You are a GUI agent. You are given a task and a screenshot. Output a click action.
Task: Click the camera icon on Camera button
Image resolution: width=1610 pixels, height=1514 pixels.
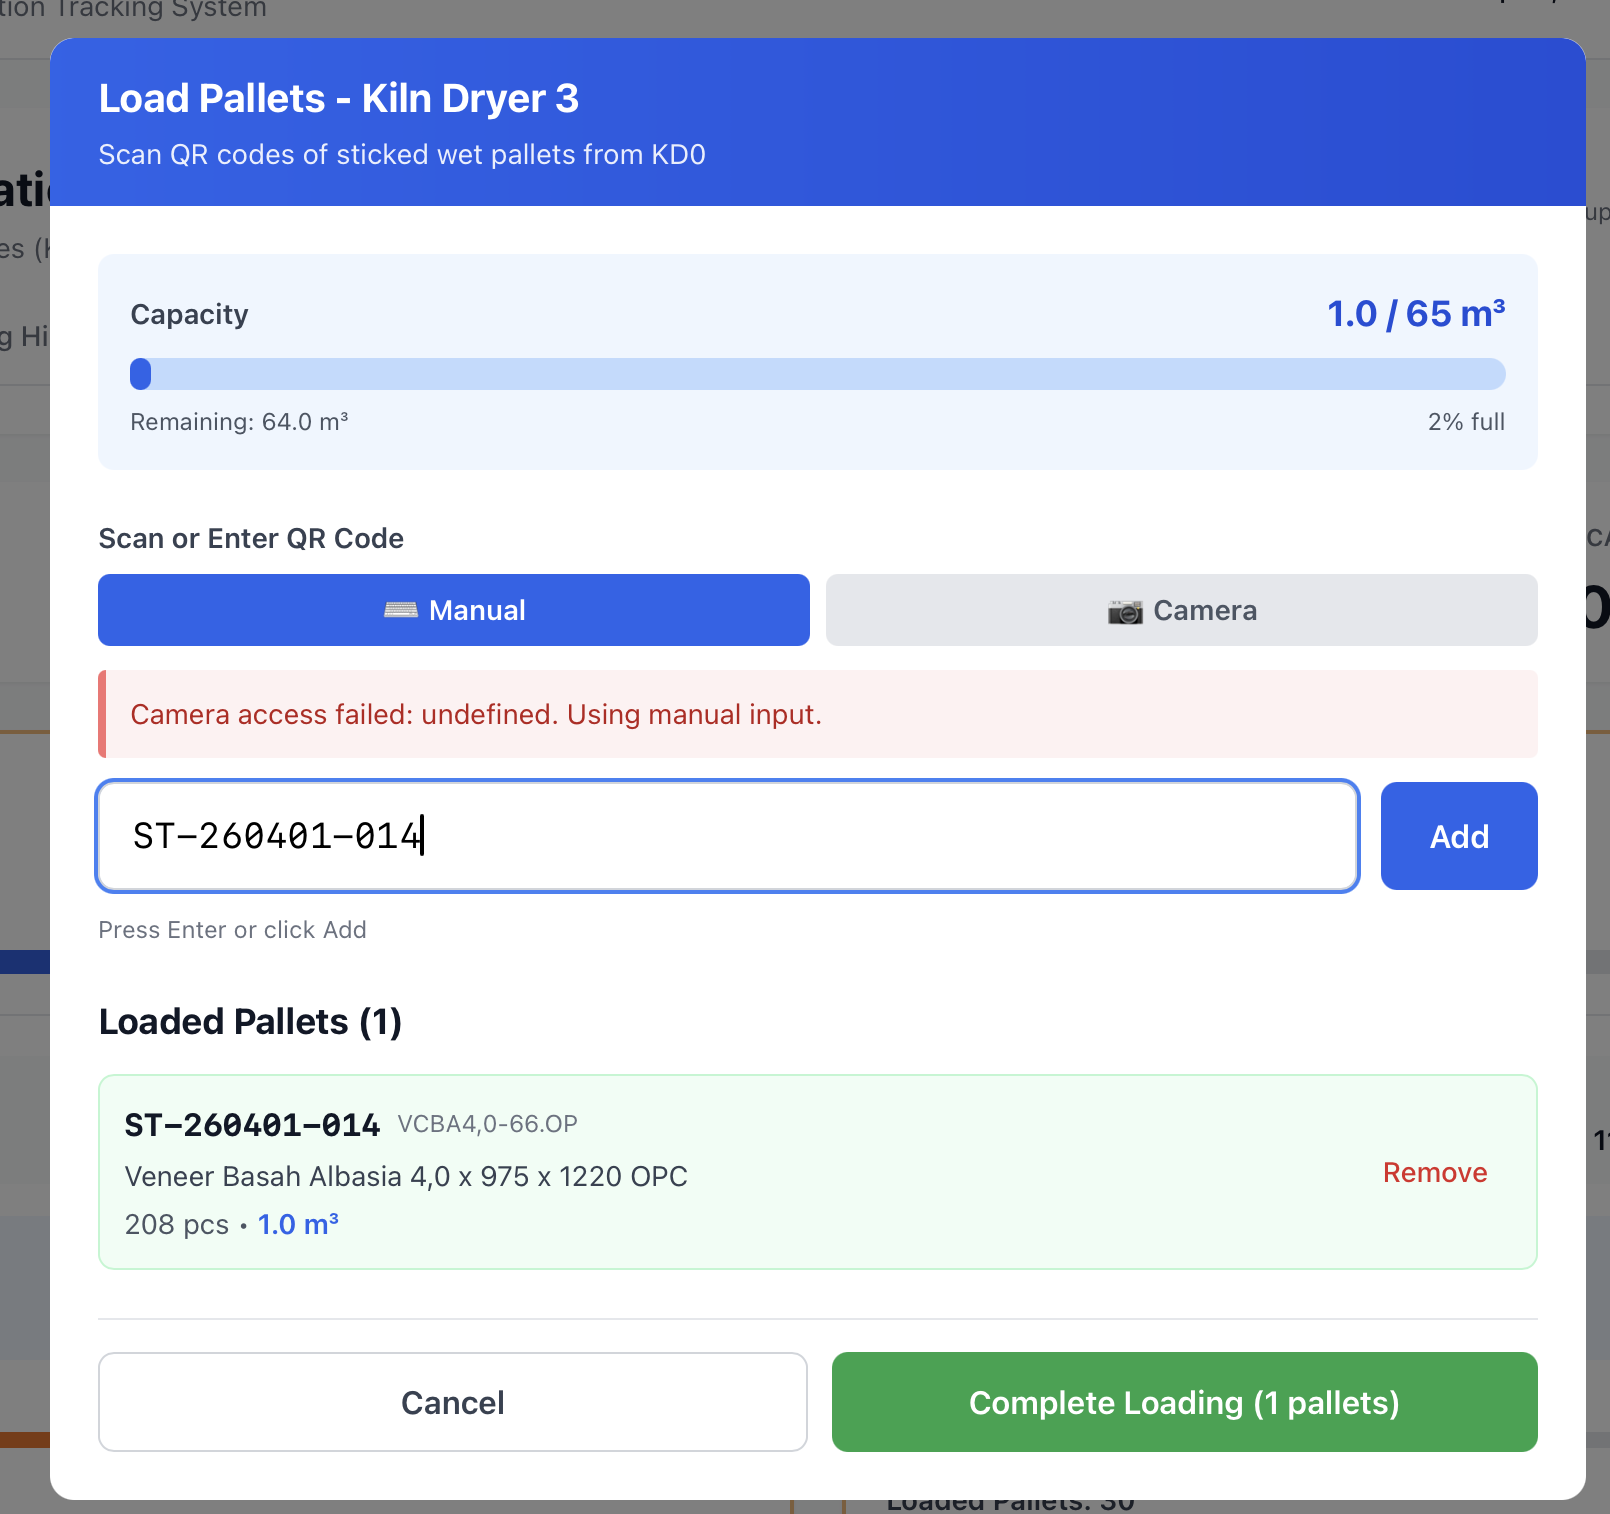click(1124, 611)
